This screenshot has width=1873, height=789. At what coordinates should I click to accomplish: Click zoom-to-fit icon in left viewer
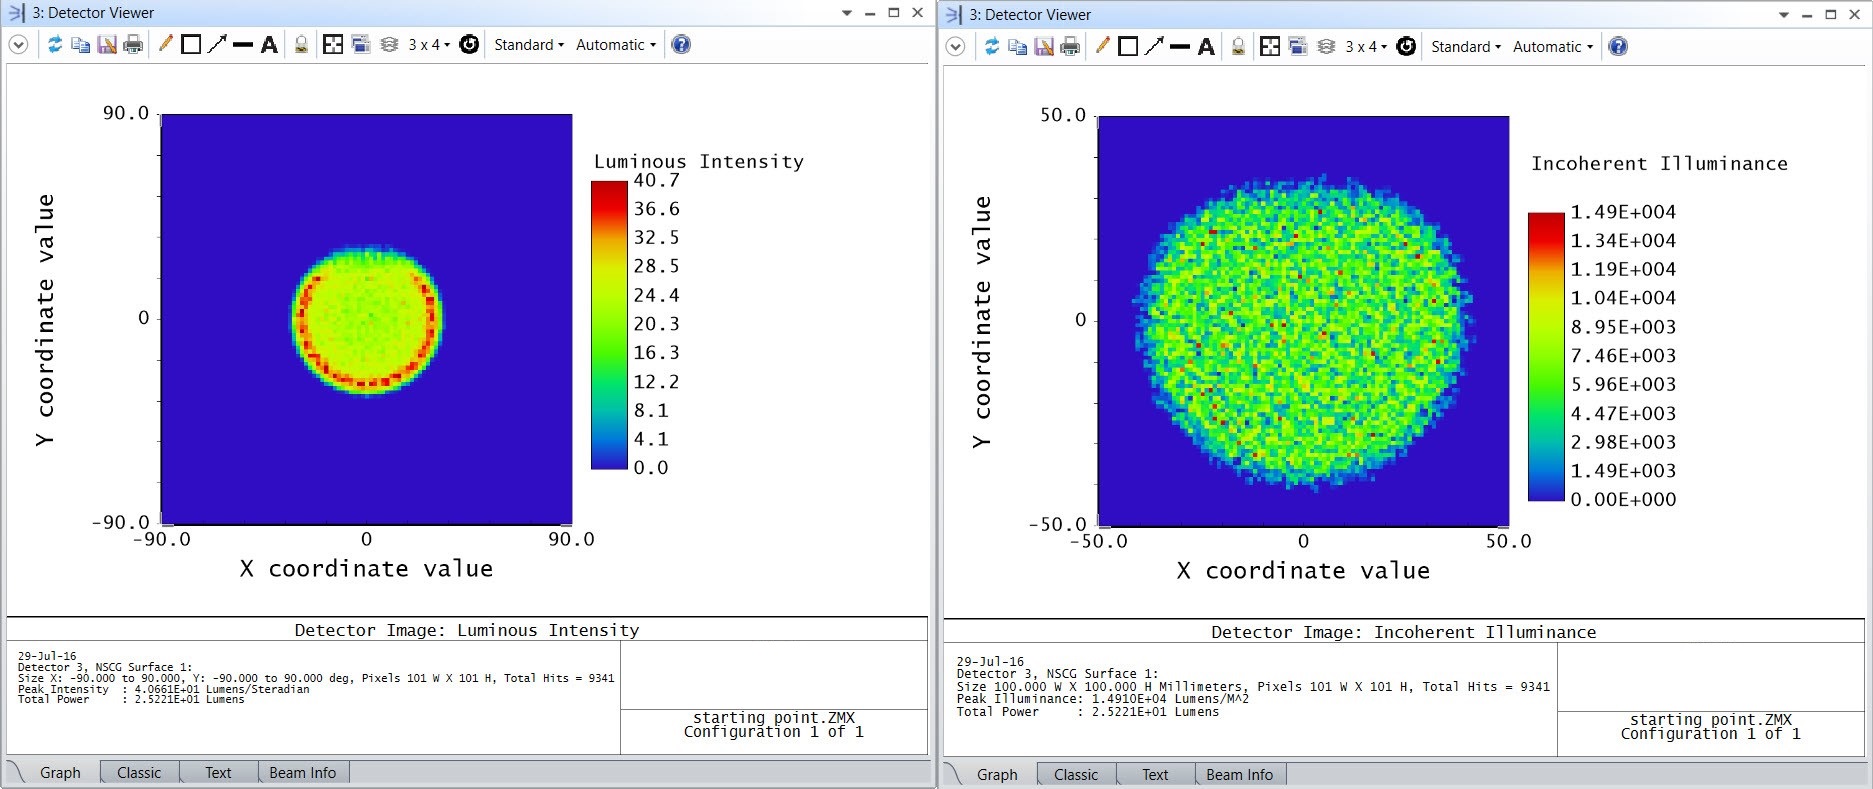pos(333,45)
